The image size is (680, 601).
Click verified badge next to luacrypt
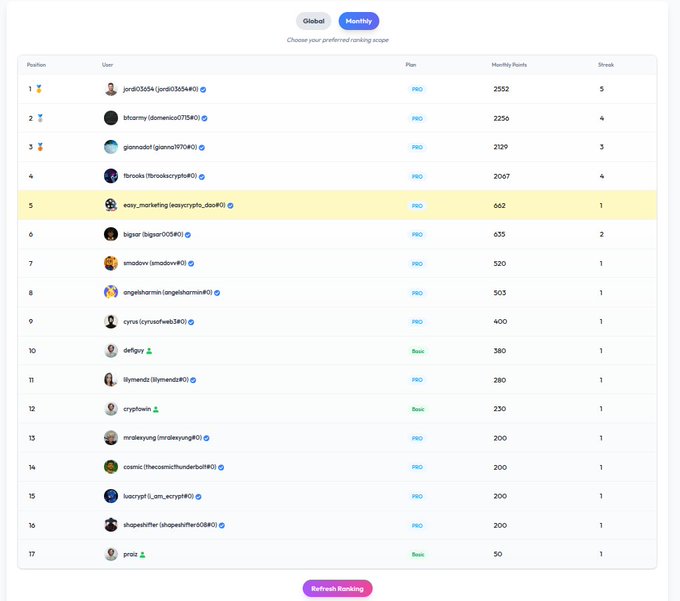click(198, 496)
